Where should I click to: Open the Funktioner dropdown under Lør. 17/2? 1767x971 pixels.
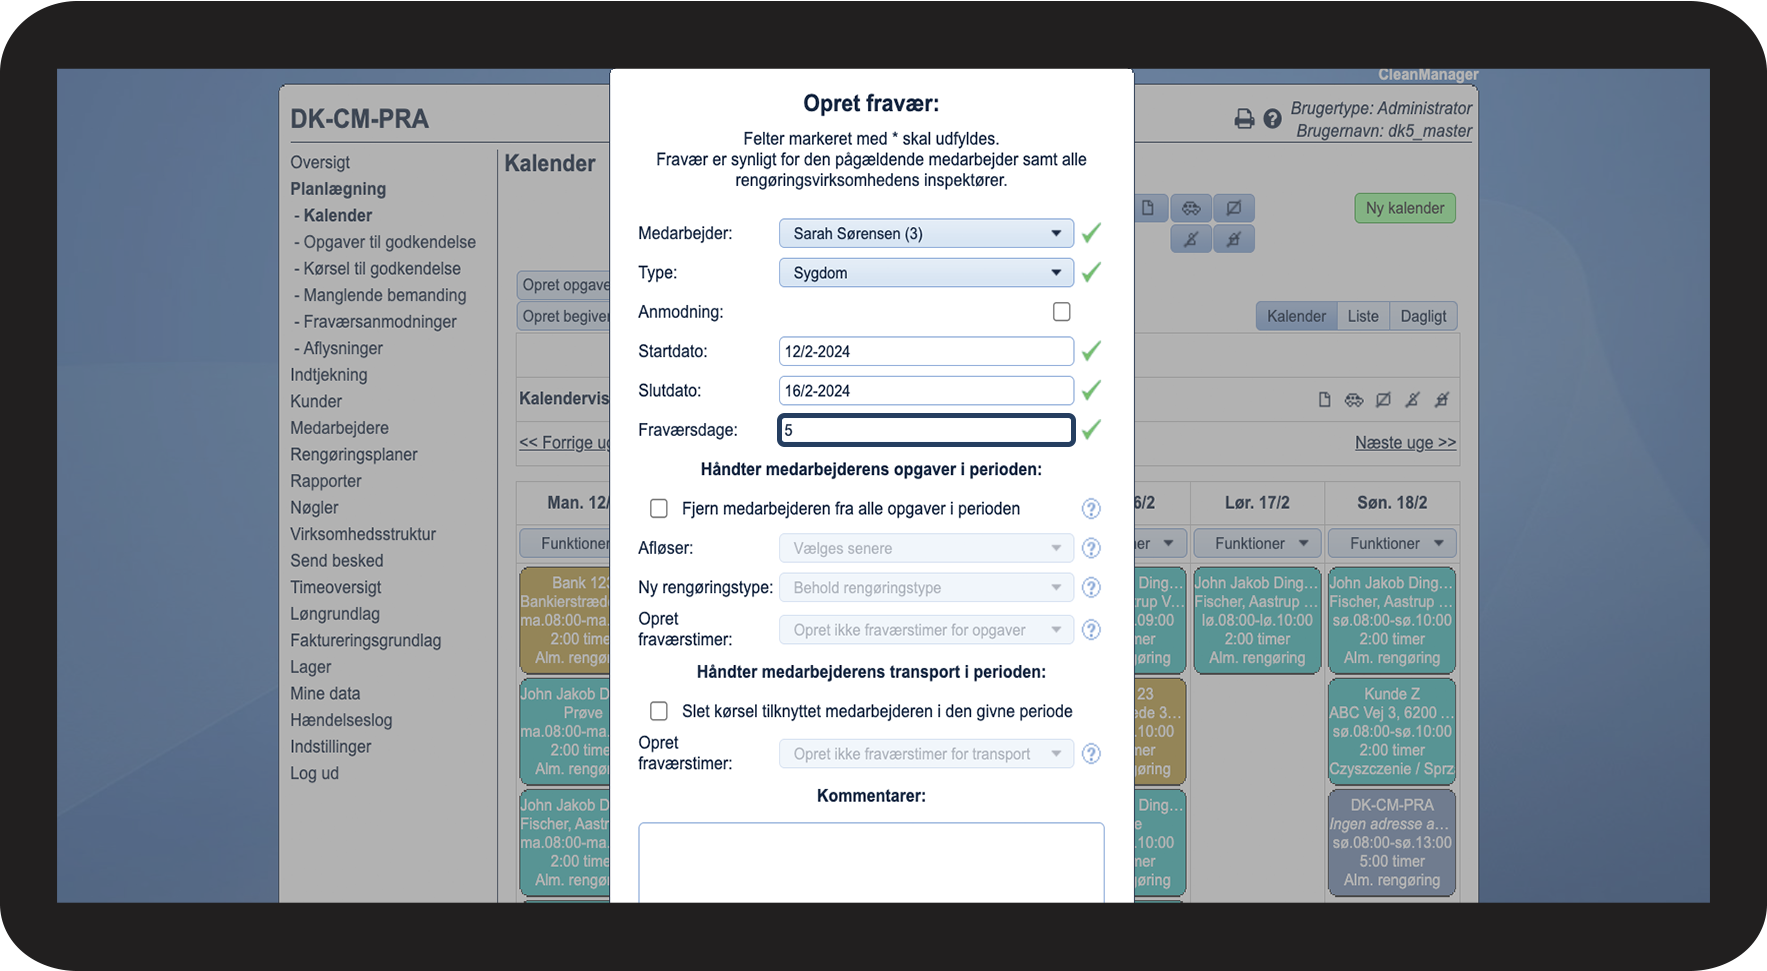point(1257,544)
